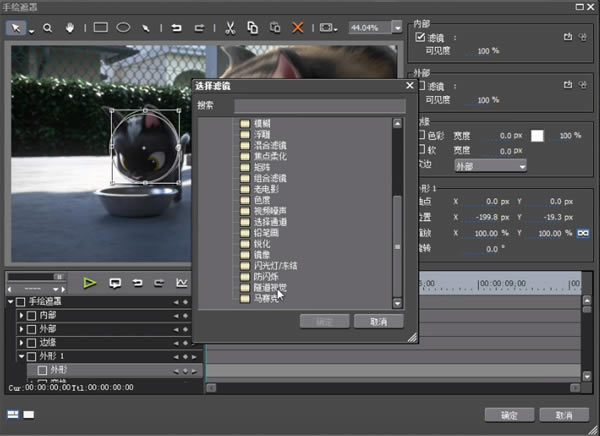Open selection tool options arrow
The image size is (600, 436).
coord(31,31)
